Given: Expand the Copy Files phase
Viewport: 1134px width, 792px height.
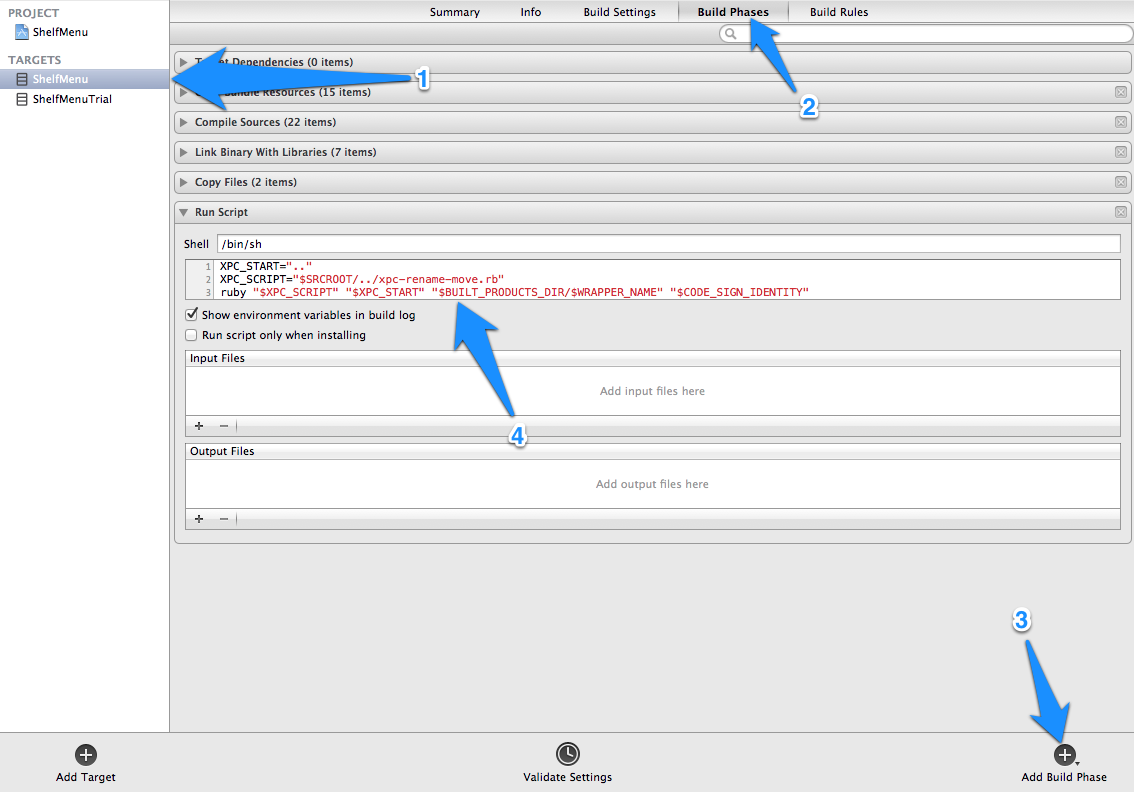Looking at the screenshot, I should pos(184,182).
